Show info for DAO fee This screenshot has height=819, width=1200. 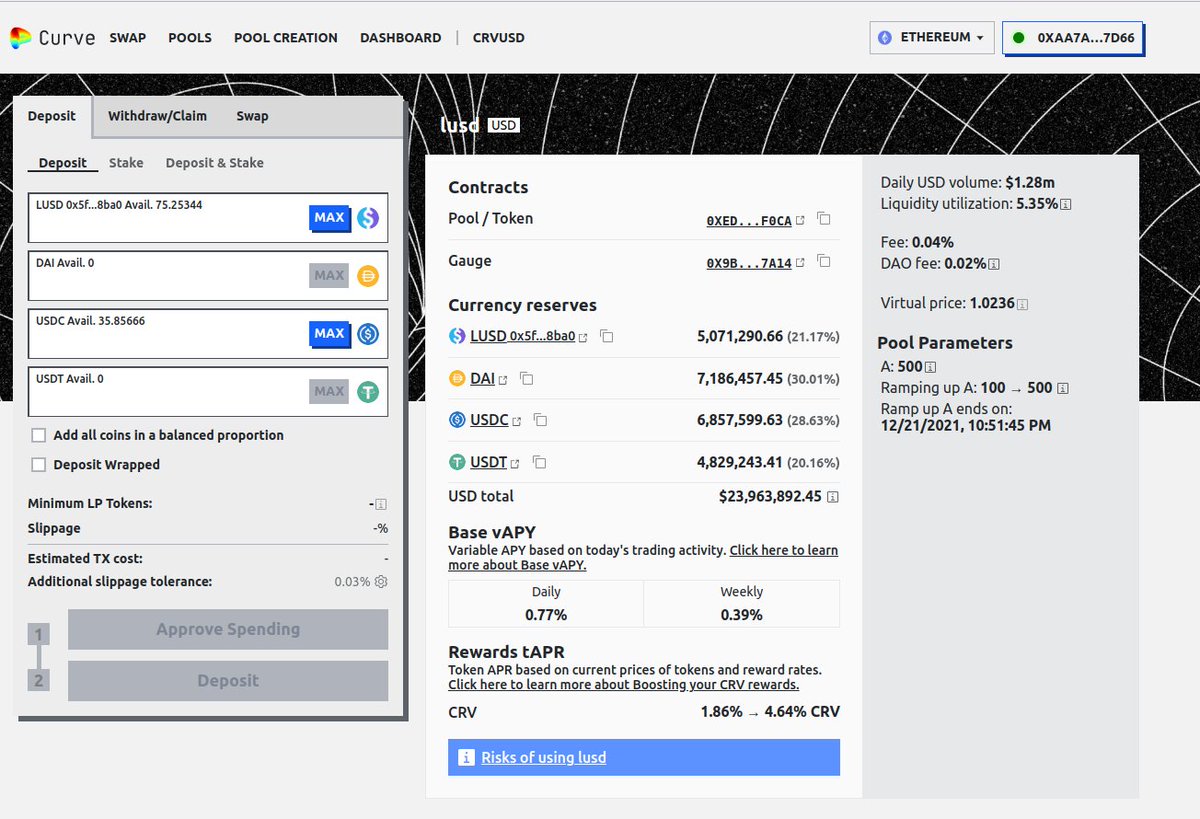[x=993, y=264]
